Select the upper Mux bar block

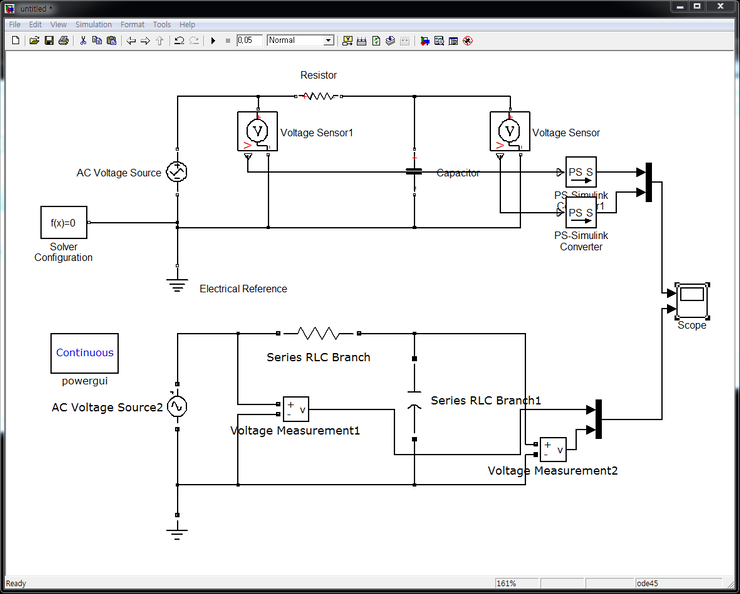click(x=649, y=182)
